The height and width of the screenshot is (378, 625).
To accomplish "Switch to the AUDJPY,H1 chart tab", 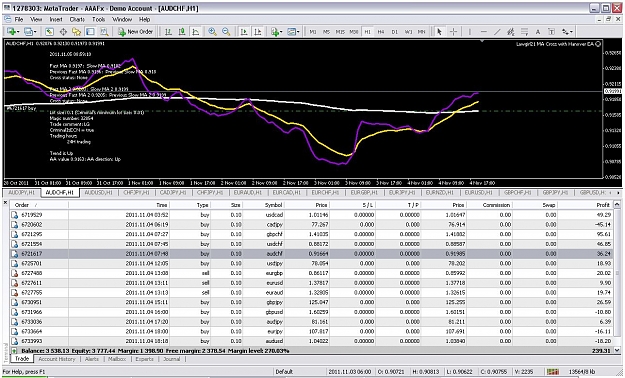I will click(21, 193).
